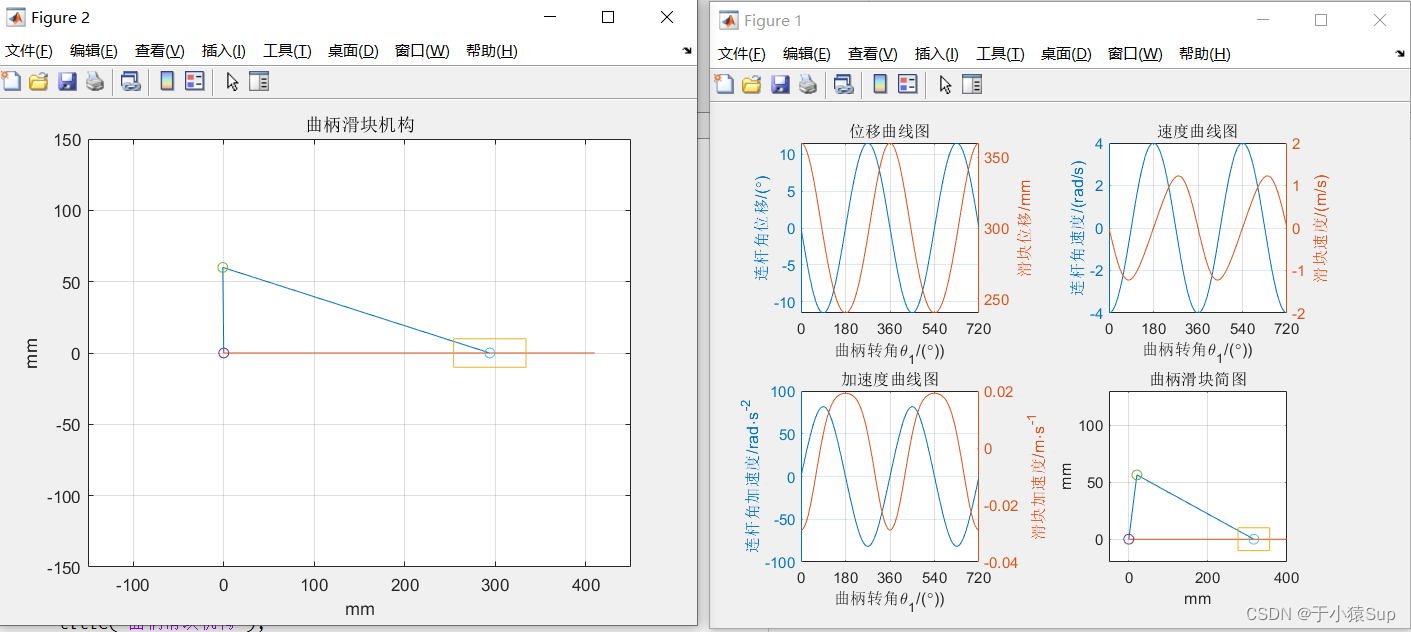1411x632 pixels.
Task: Close the Figure 2 window
Action: (x=667, y=17)
